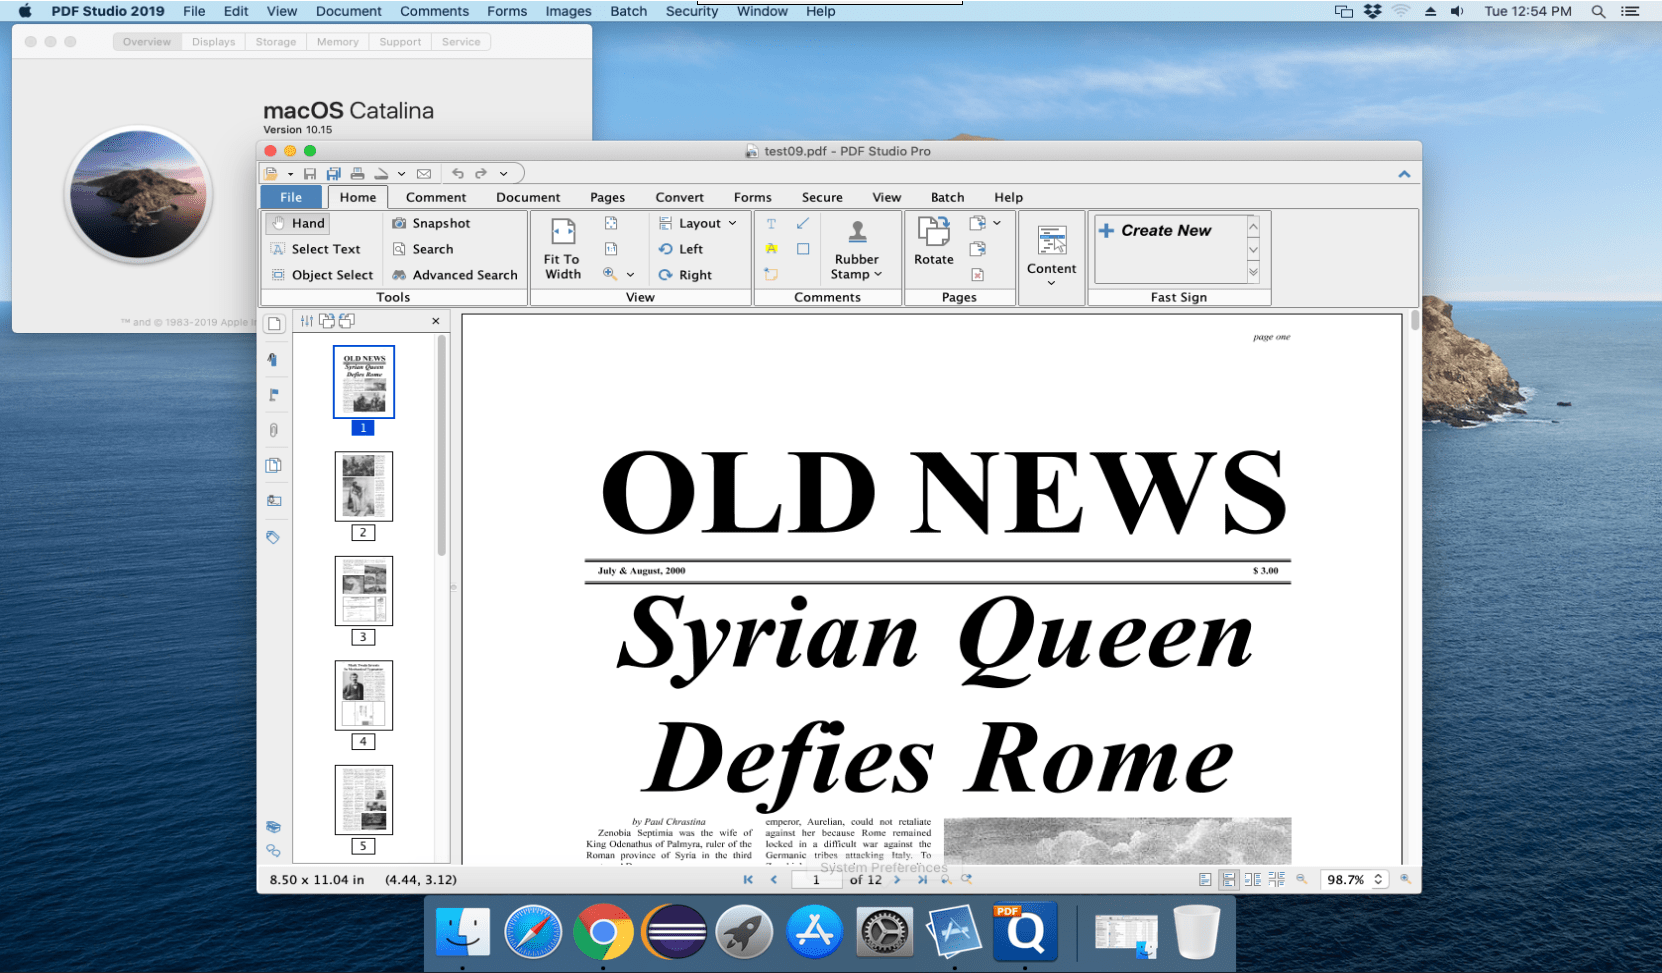
Task: Click the Delete Pages icon
Action: 978,274
